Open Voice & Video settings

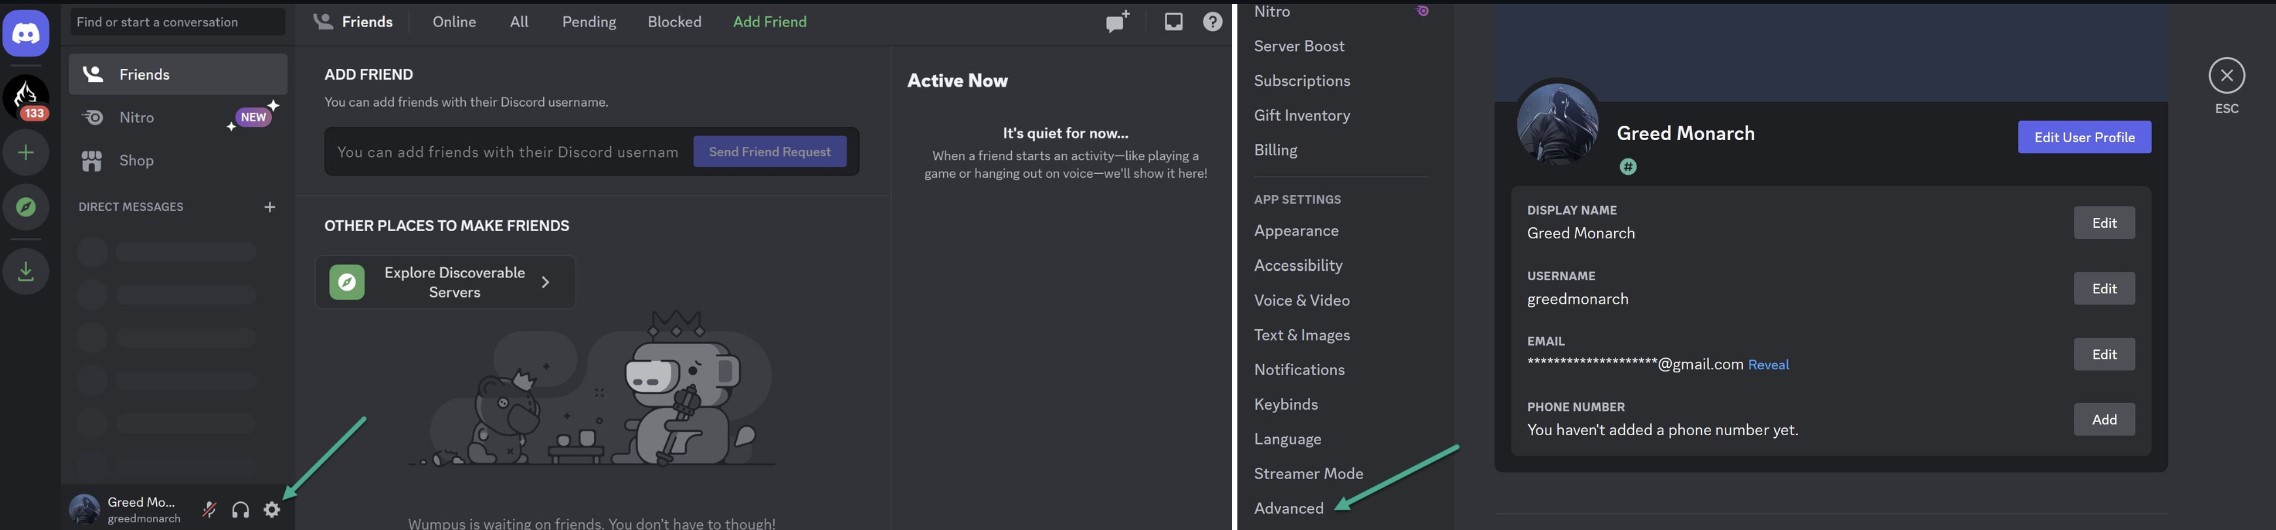(x=1302, y=300)
